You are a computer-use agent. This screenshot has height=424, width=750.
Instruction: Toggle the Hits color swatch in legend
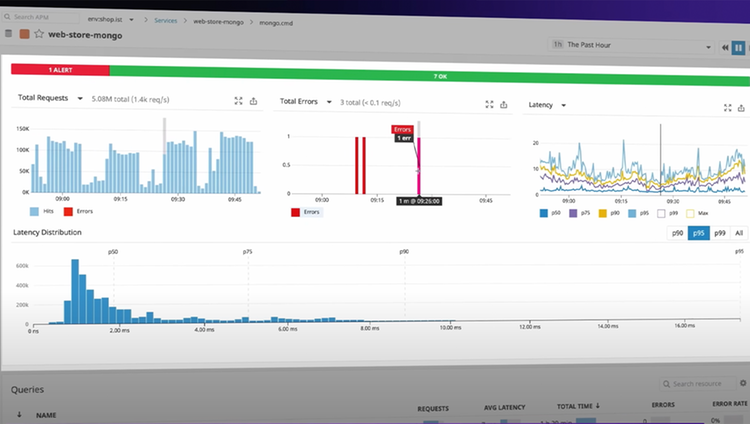[x=34, y=212]
